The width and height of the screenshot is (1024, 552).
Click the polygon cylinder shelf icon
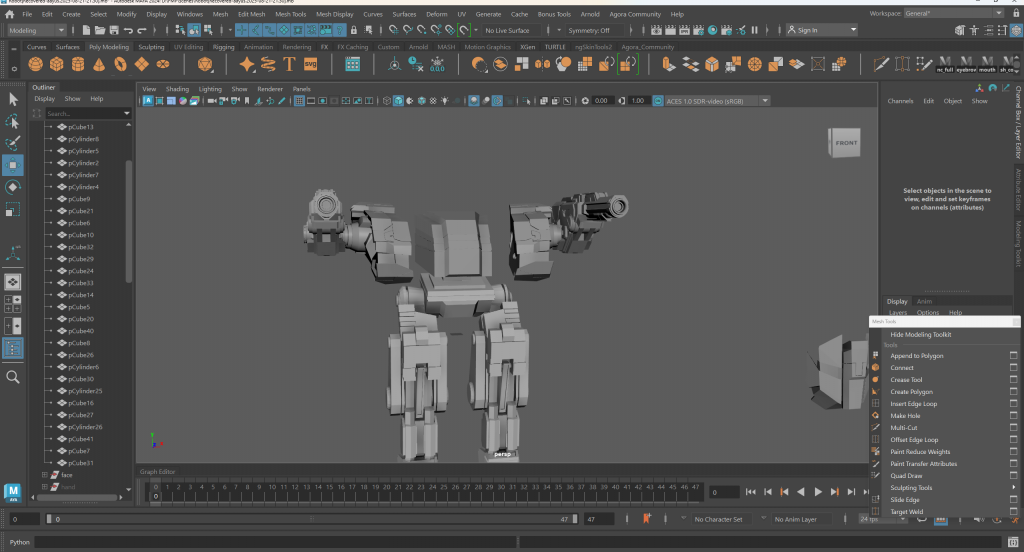pyautogui.click(x=78, y=64)
